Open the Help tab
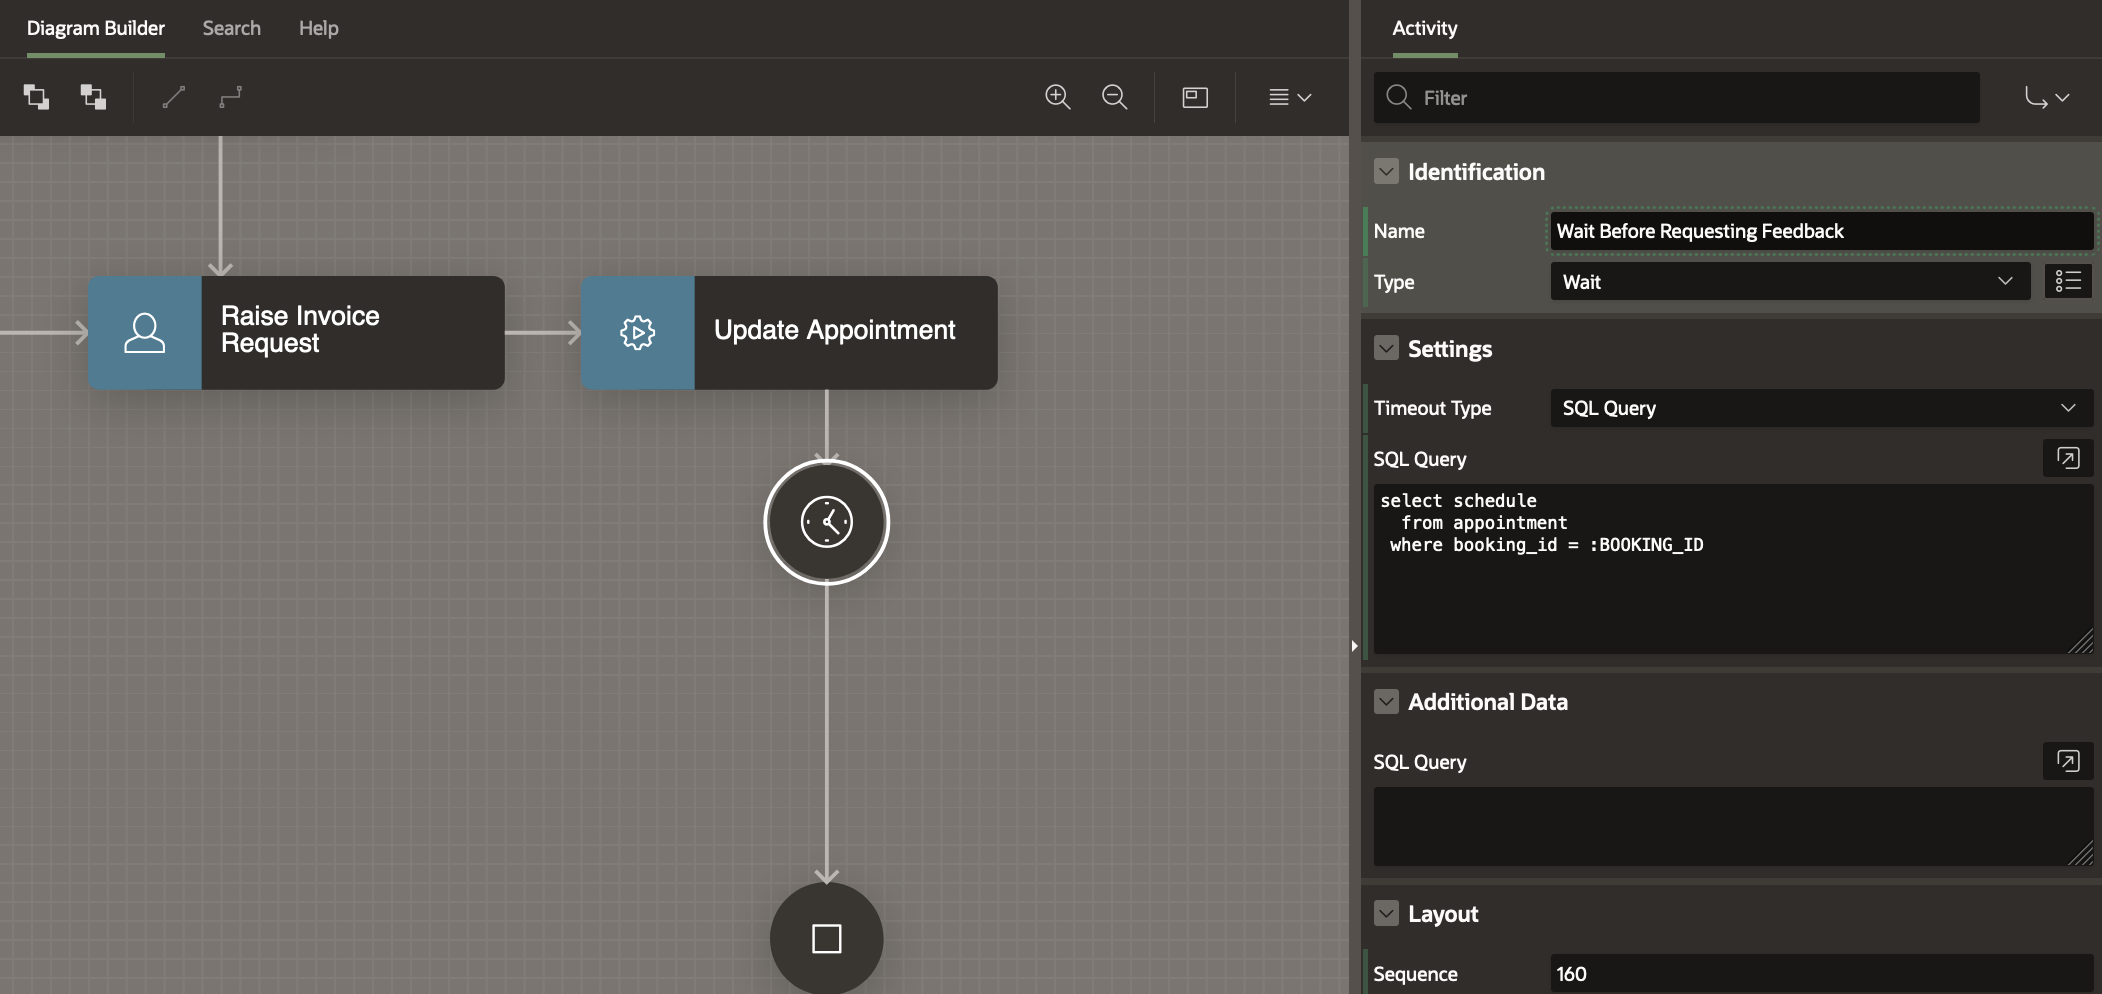Screen dimensions: 2102x994 (x=318, y=28)
